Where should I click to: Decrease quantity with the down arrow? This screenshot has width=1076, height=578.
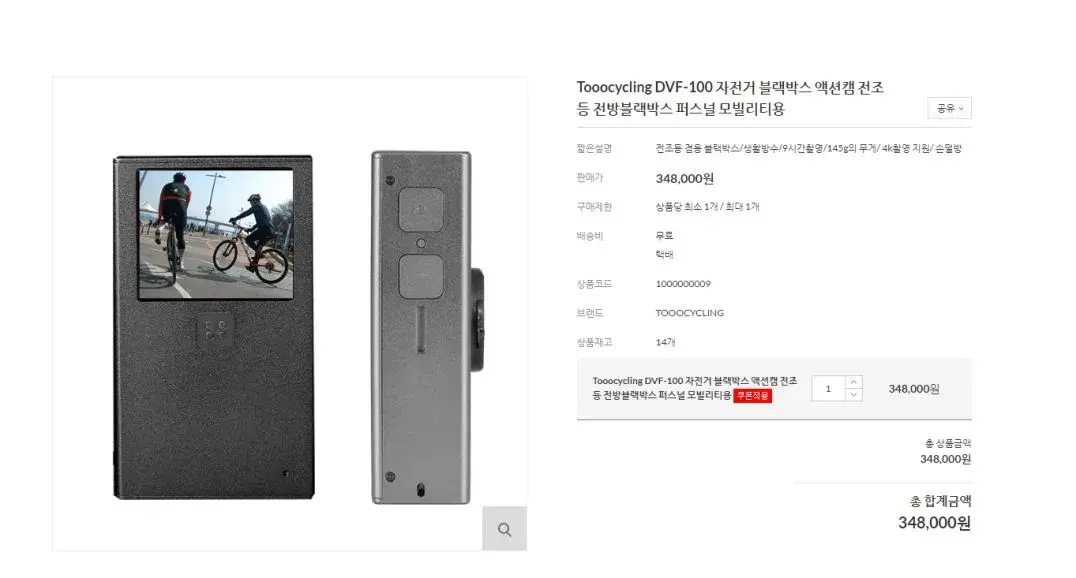pos(854,395)
